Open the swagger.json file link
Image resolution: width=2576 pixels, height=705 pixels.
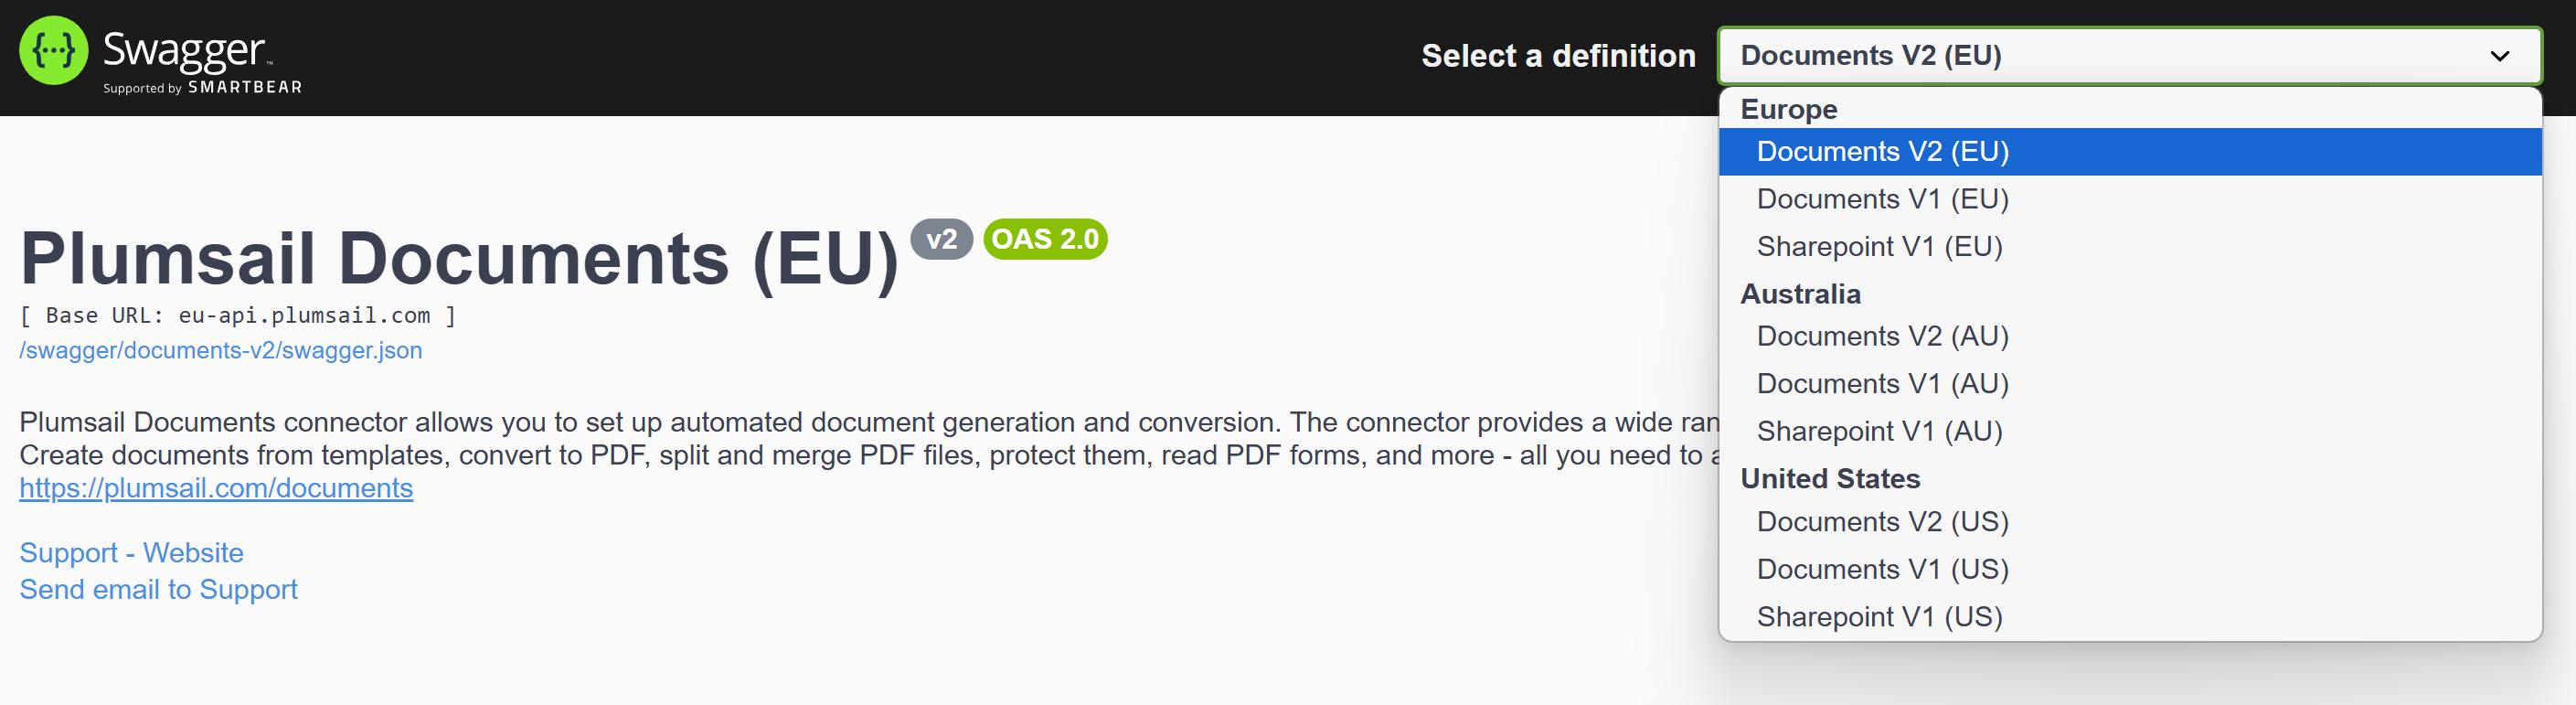click(x=221, y=351)
